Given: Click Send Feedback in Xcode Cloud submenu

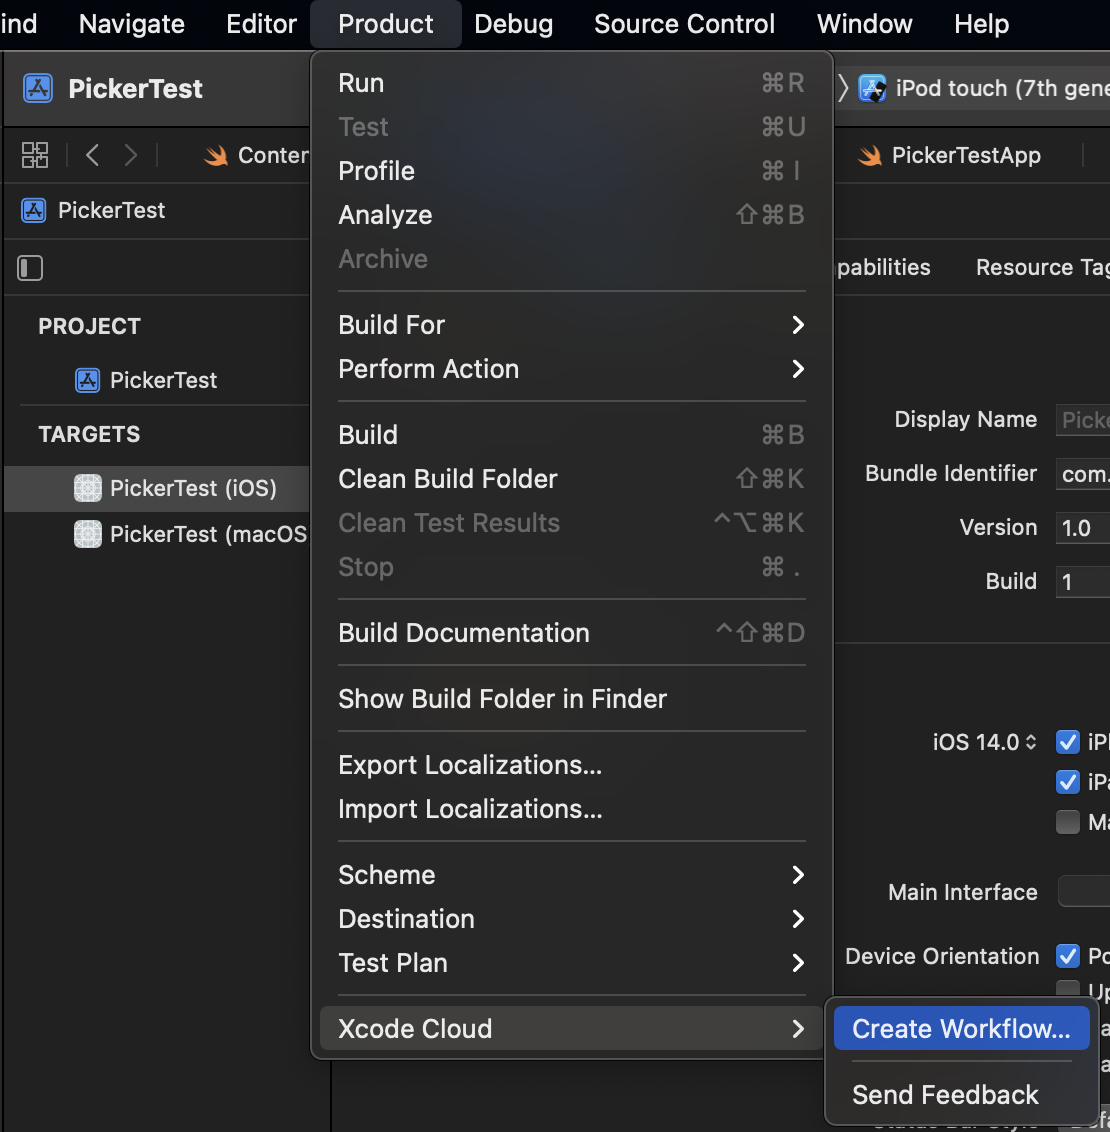Looking at the screenshot, I should pos(961,1095).
